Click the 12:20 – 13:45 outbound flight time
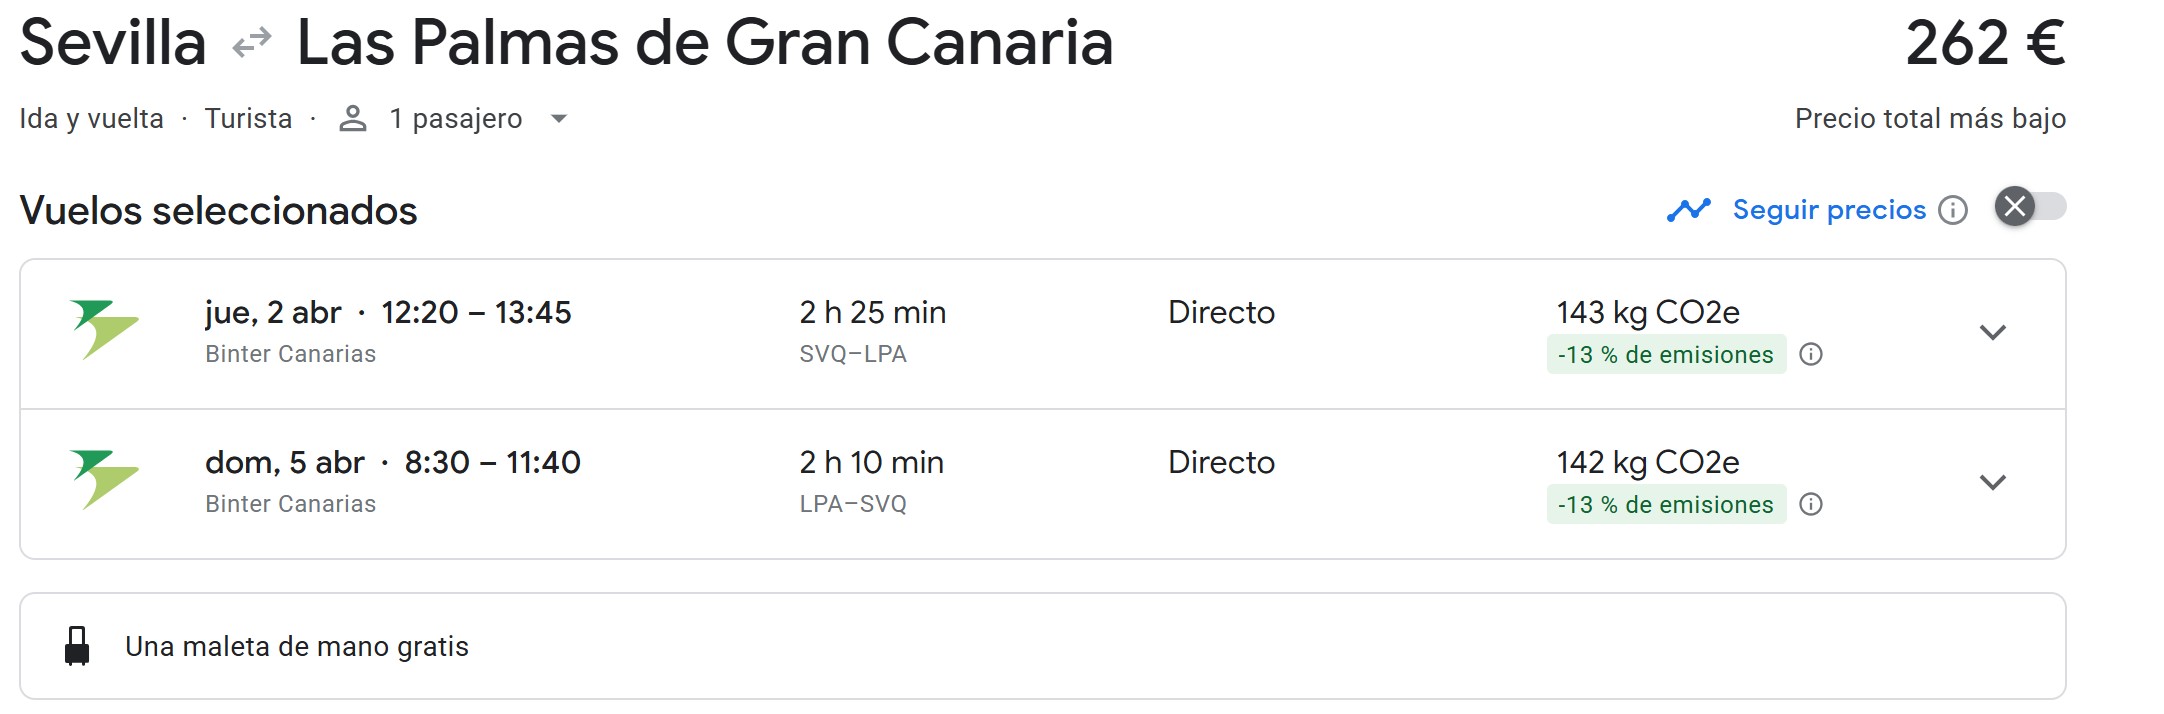 click(x=476, y=313)
